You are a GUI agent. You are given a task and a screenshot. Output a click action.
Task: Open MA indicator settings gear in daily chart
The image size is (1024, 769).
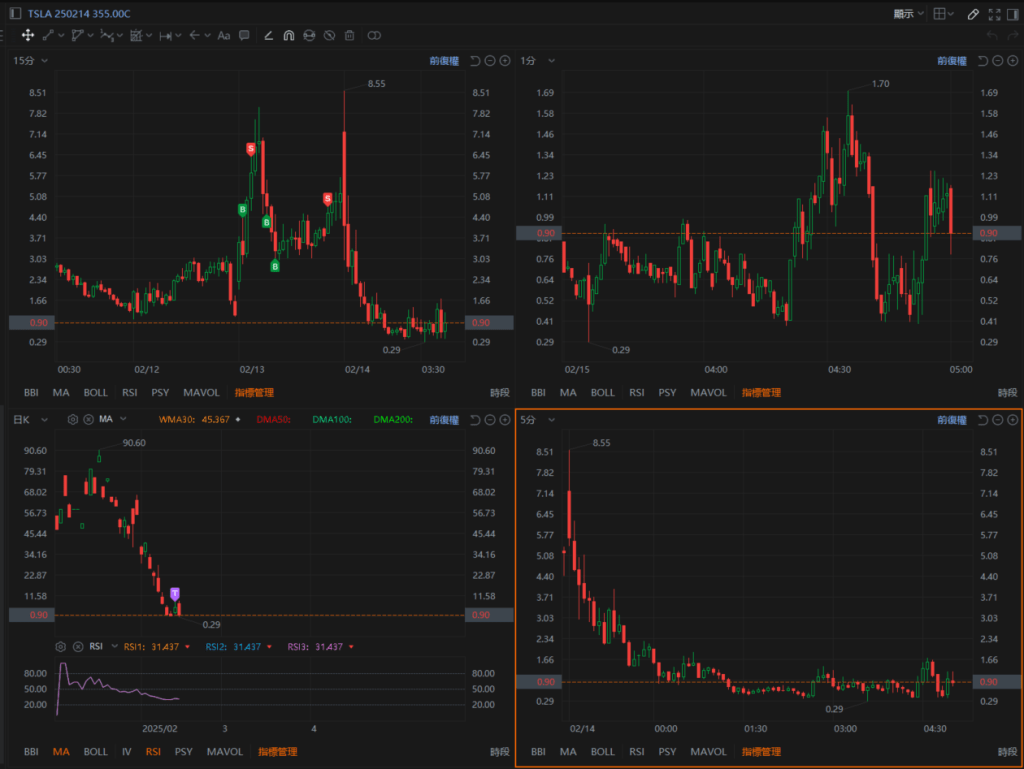click(x=72, y=419)
